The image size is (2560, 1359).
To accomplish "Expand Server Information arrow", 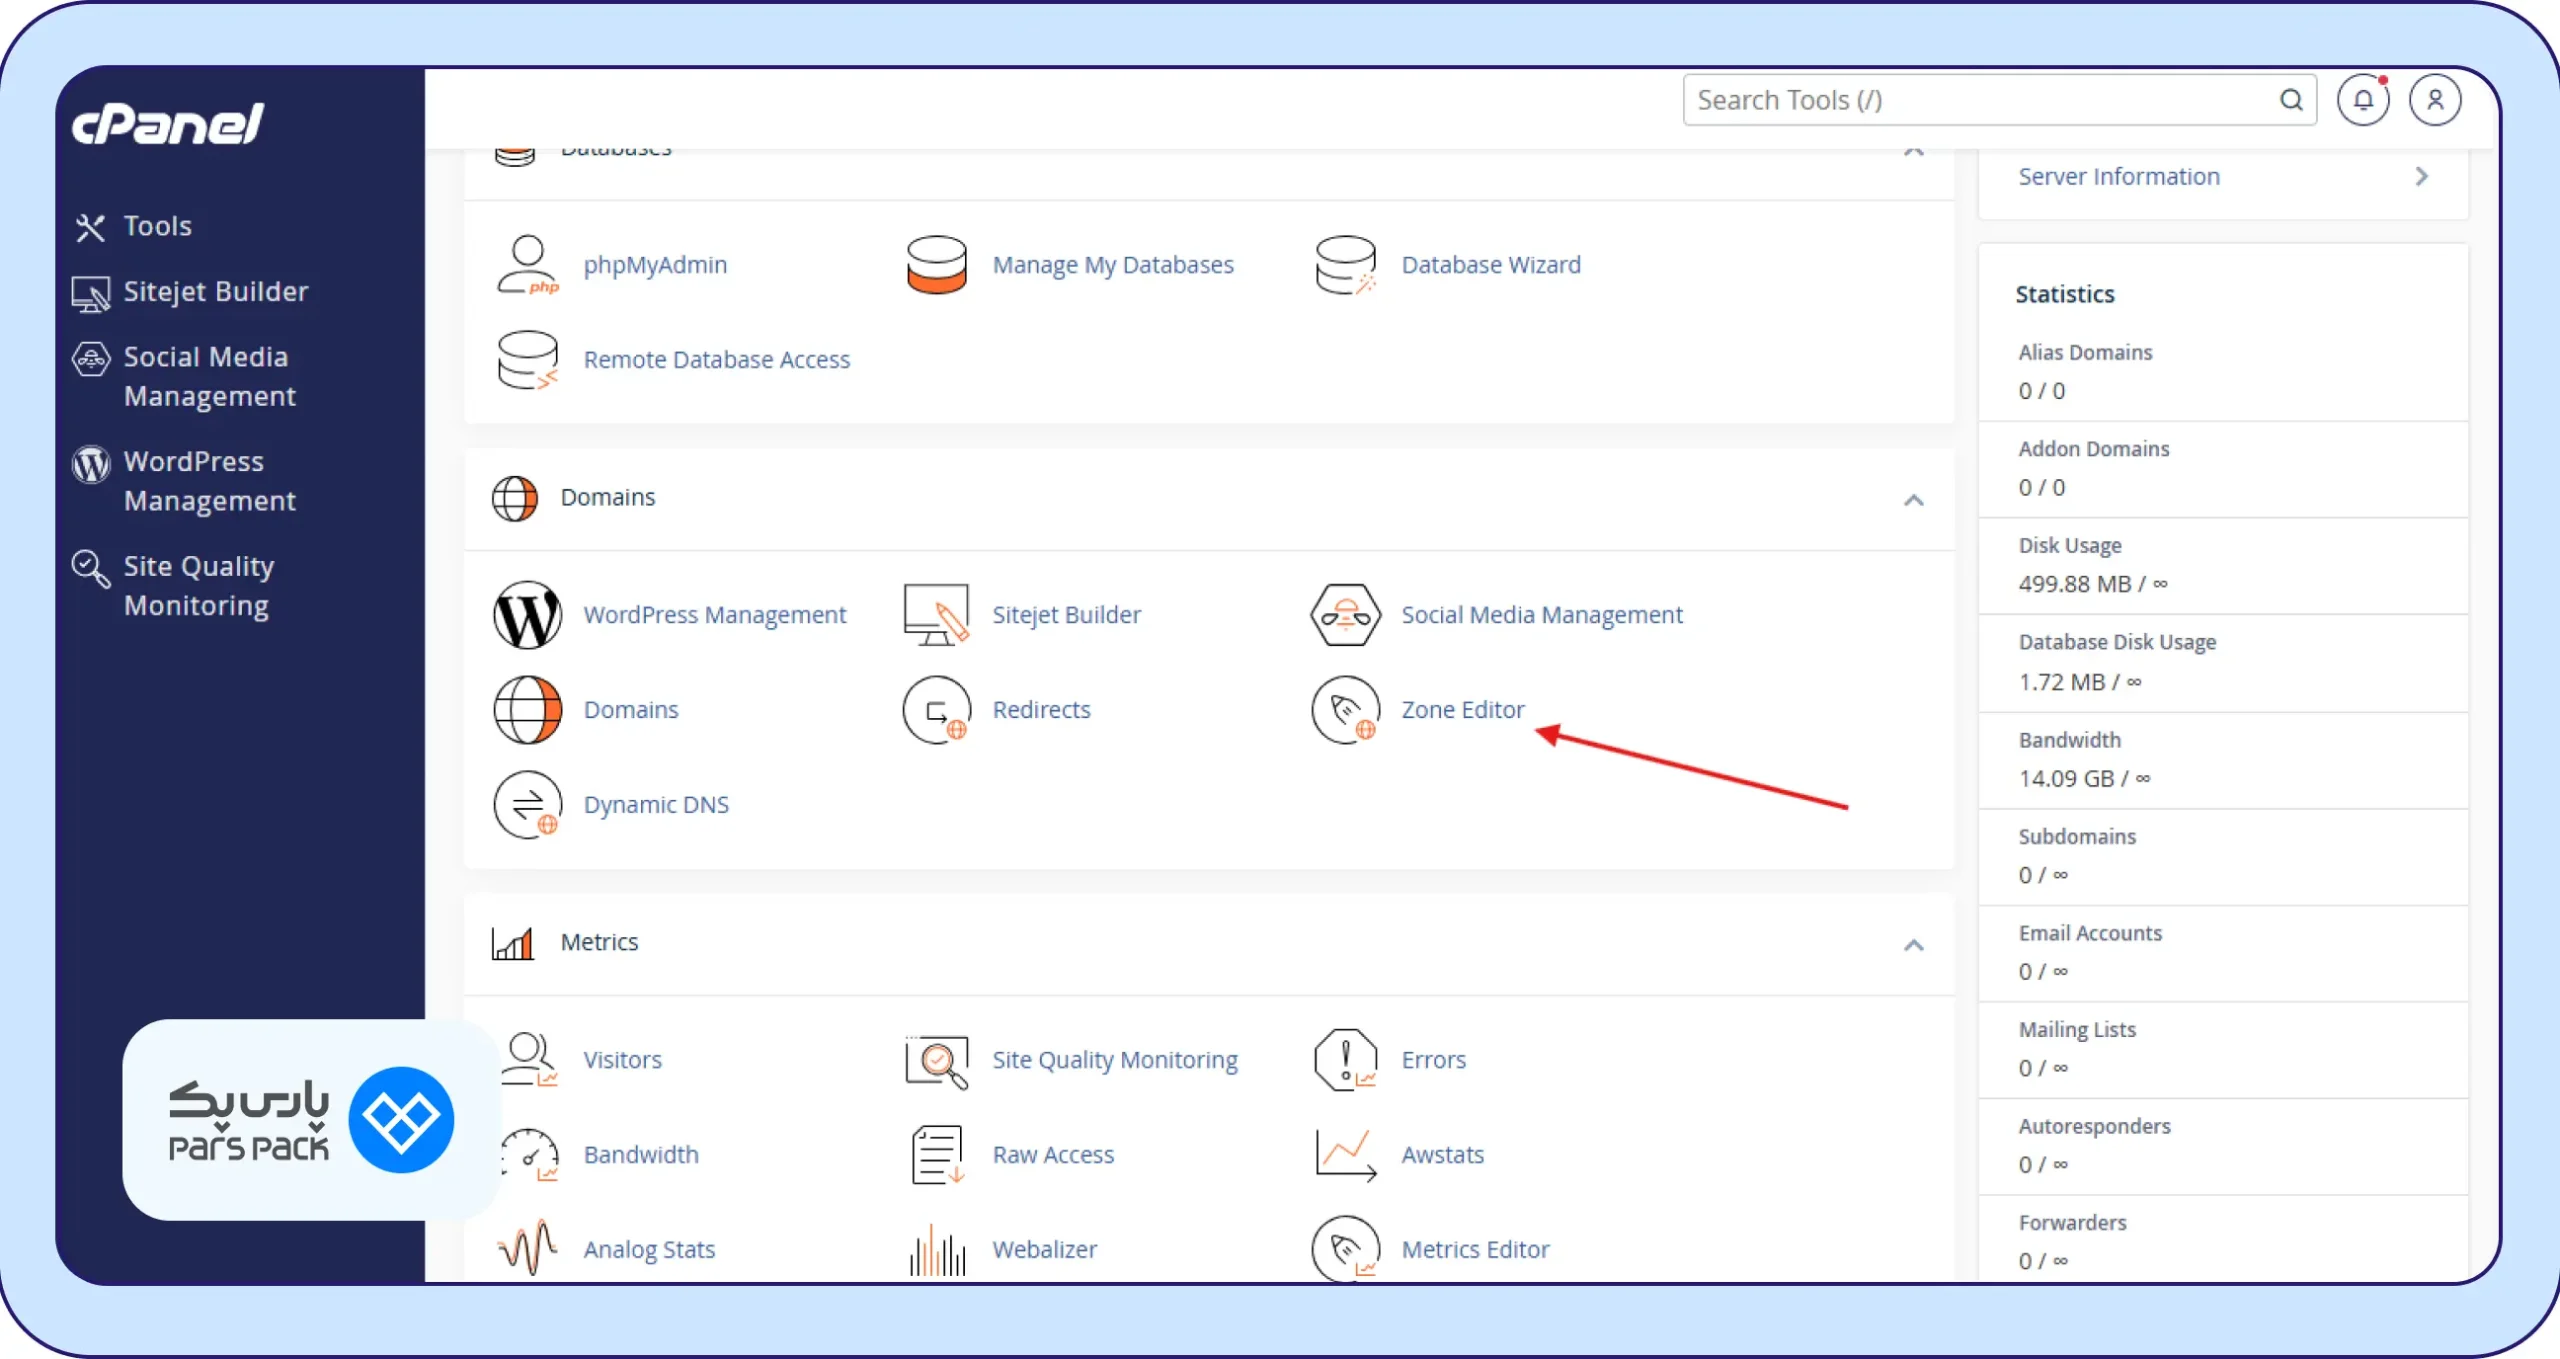I will 2421,177.
